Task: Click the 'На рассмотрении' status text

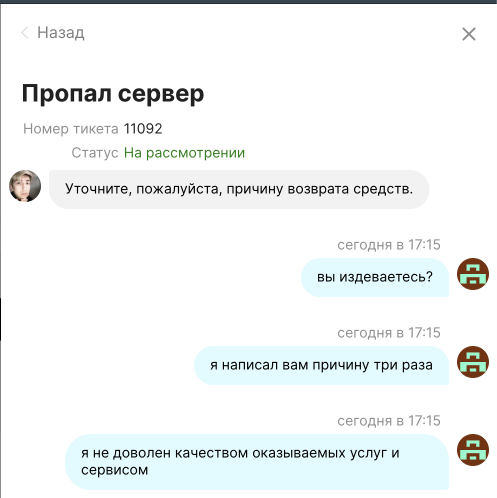Action: [184, 153]
